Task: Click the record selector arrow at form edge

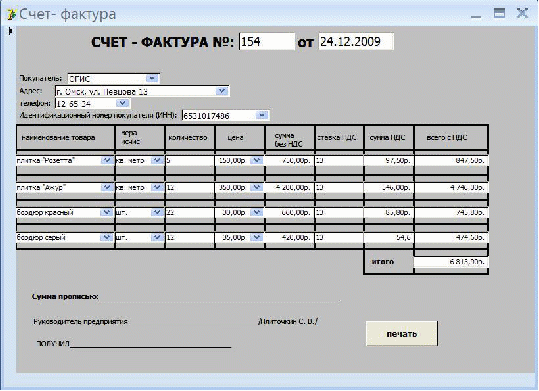Action: 10,31
